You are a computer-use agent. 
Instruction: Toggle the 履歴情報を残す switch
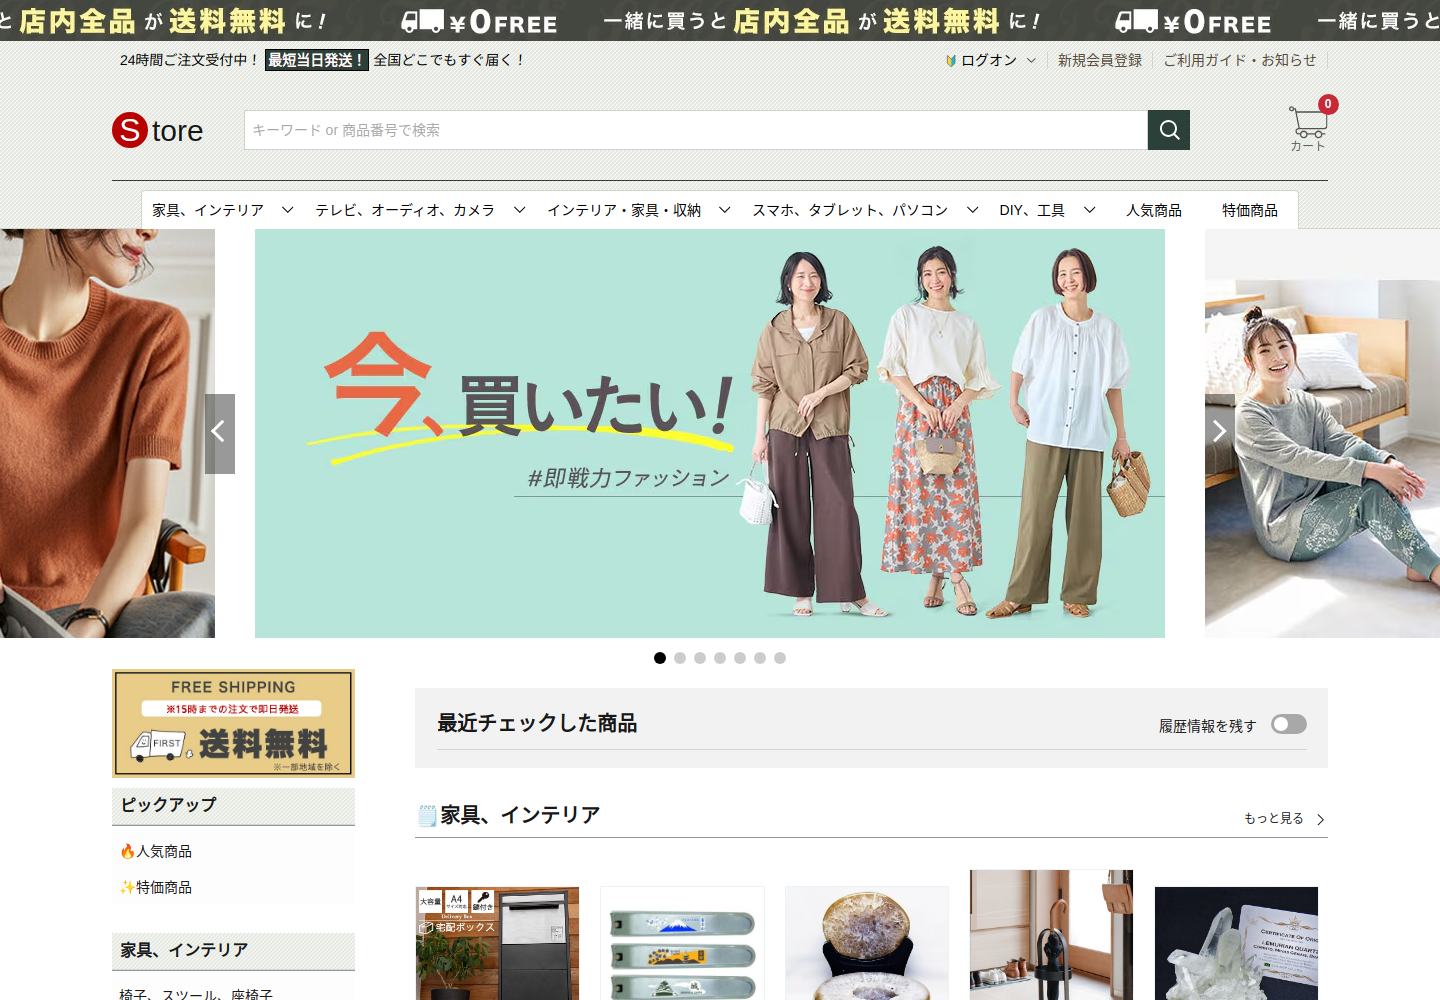(x=1289, y=724)
